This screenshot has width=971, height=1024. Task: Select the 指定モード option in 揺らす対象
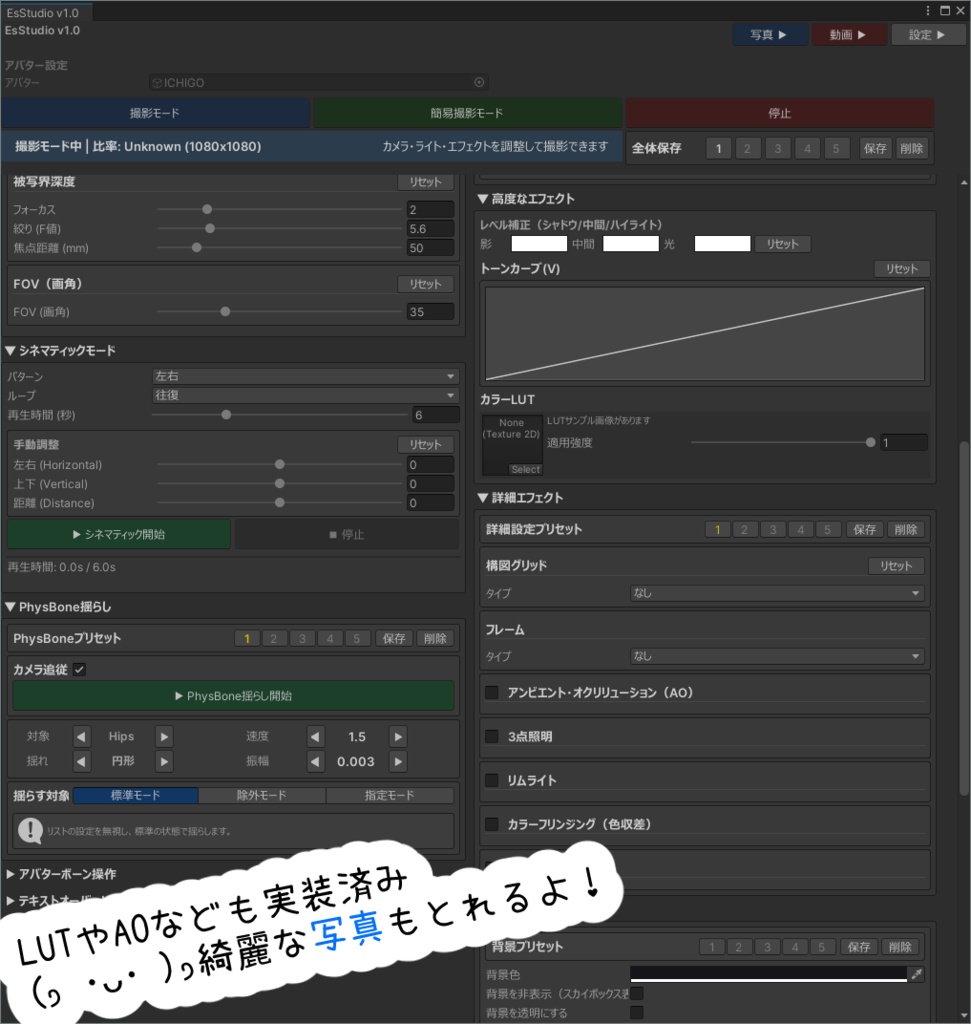coord(388,795)
